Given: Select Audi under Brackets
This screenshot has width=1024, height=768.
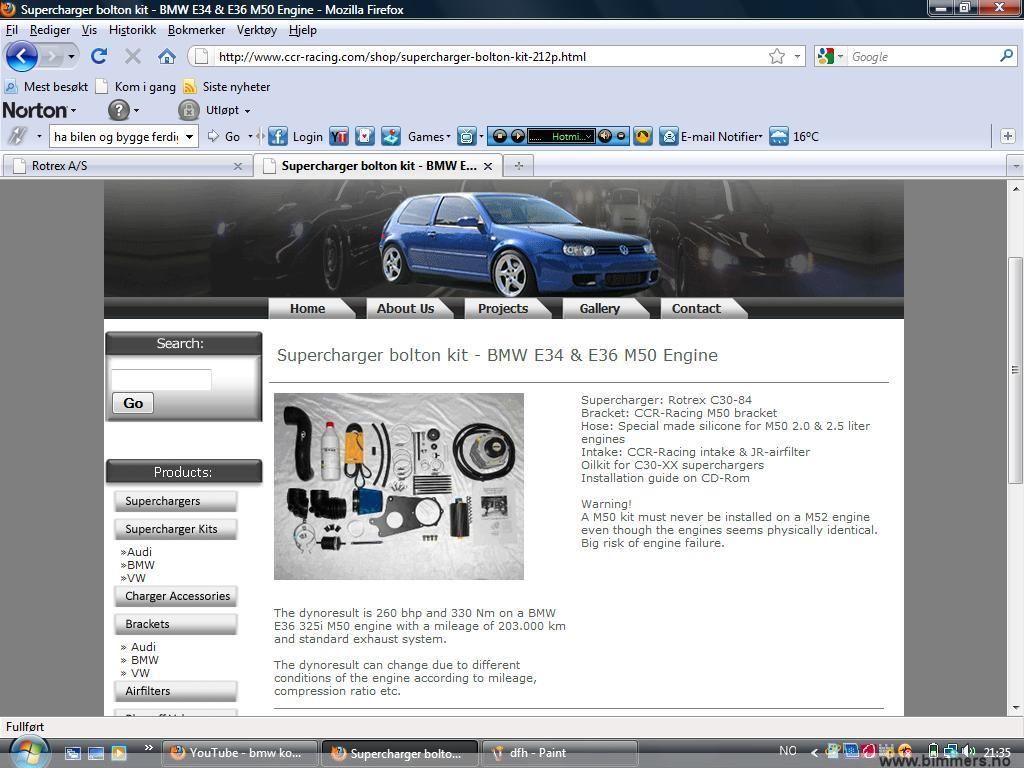Looking at the screenshot, I should tap(143, 647).
